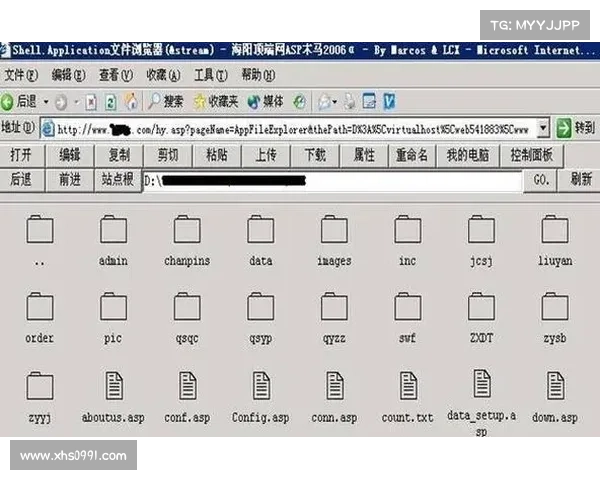Image resolution: width=600 pixels, height=480 pixels.
Task: Click the 转到 (Go) address button
Action: pos(577,128)
